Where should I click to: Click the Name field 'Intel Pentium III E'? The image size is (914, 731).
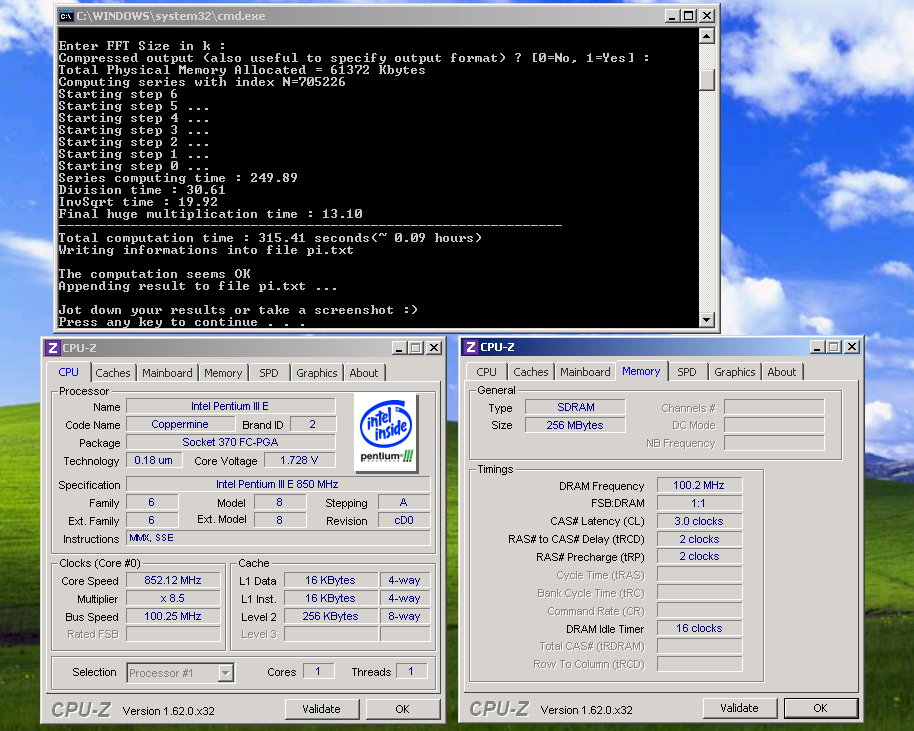pyautogui.click(x=230, y=406)
